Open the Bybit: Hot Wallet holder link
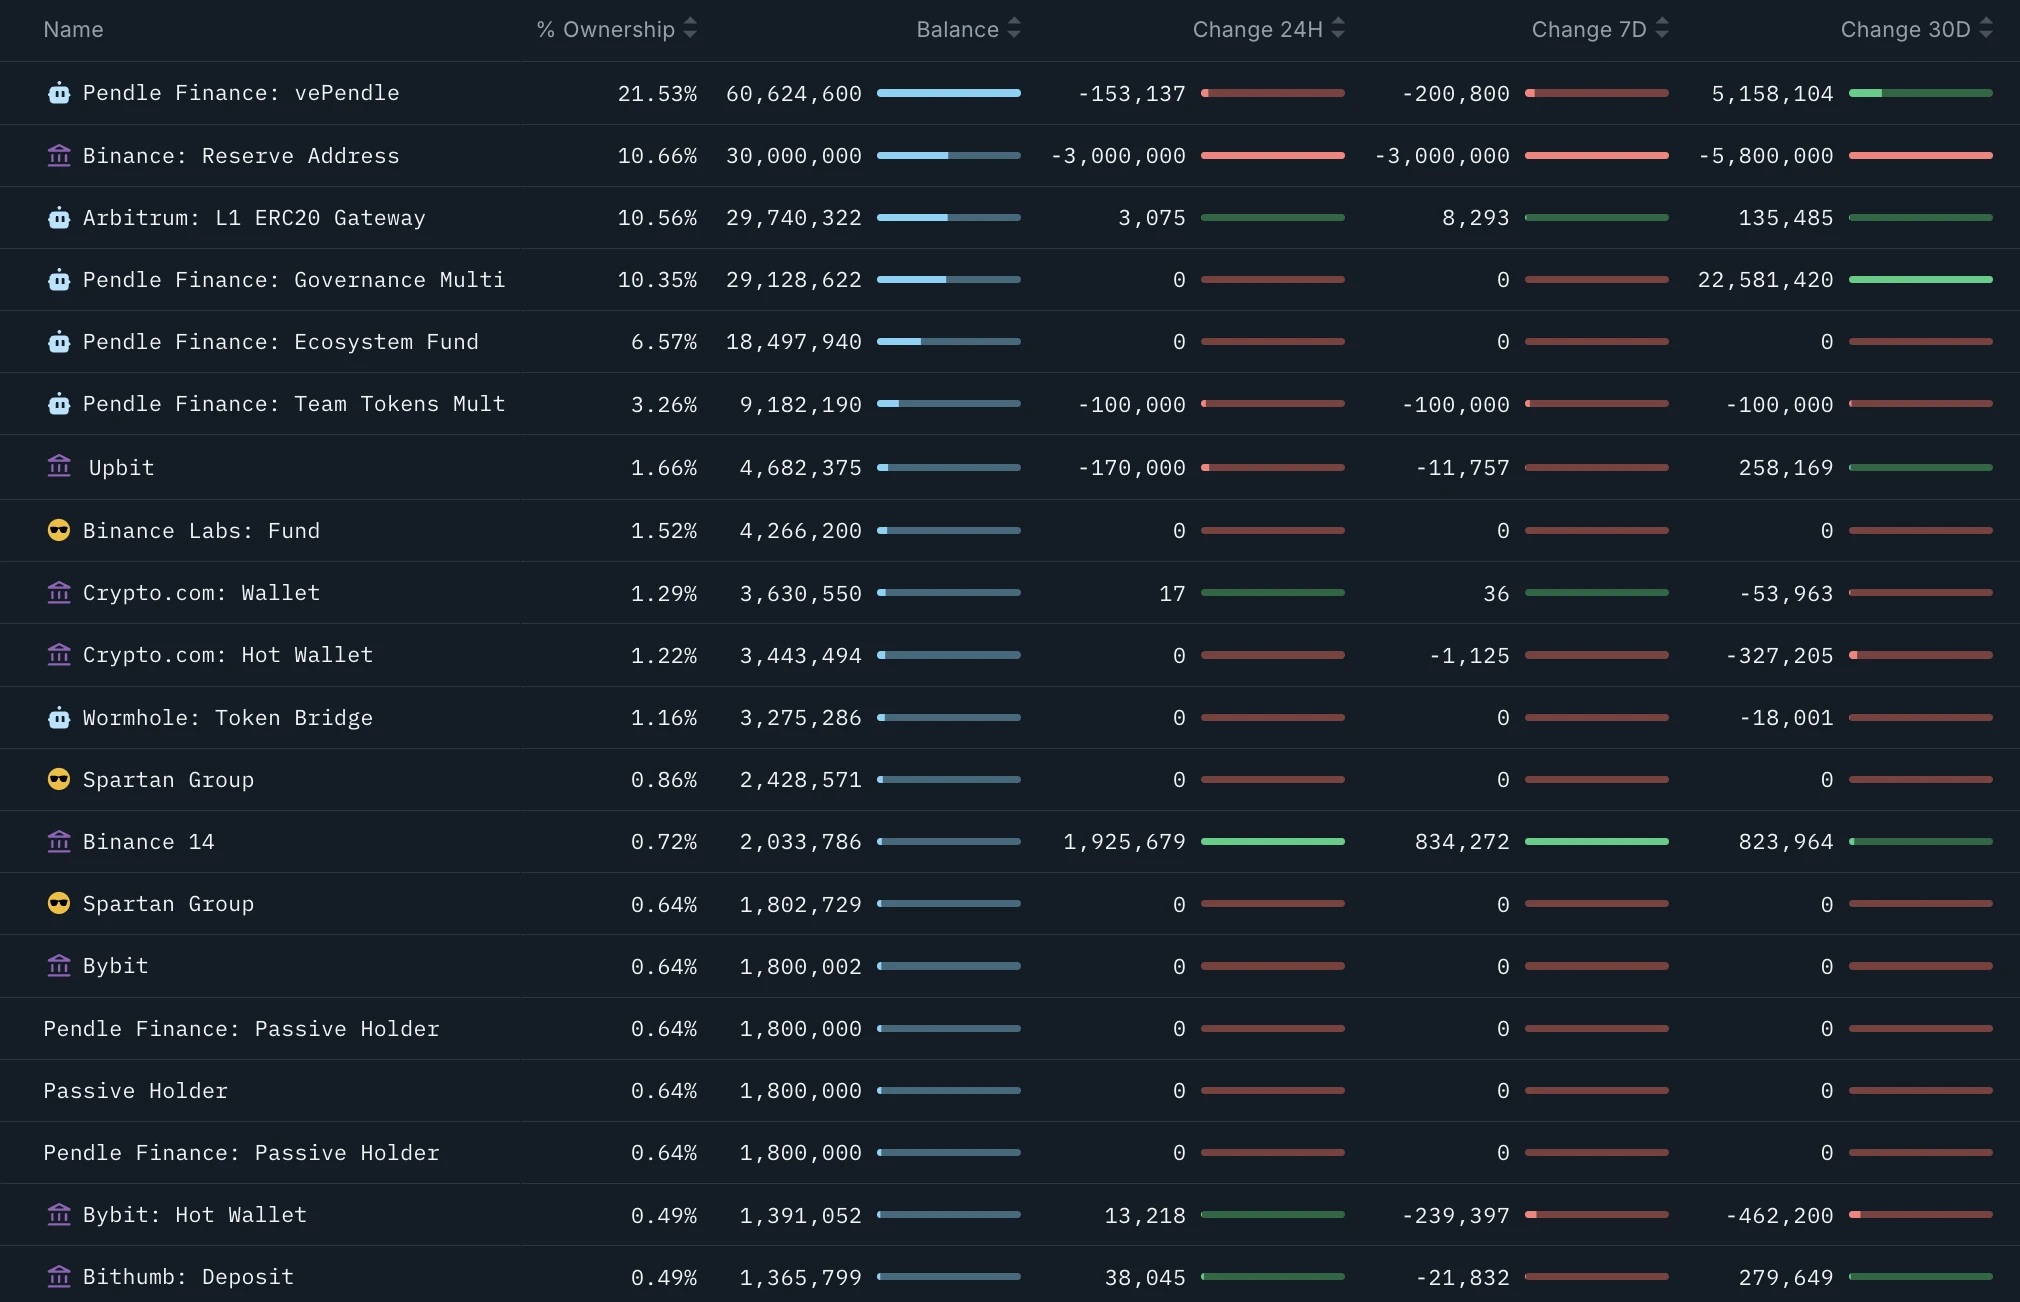2020x1302 pixels. 194,1215
